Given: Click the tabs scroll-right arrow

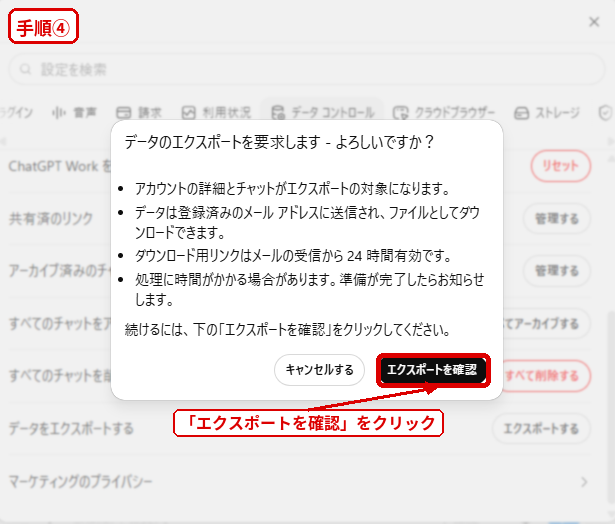Looking at the screenshot, I should [610, 141].
